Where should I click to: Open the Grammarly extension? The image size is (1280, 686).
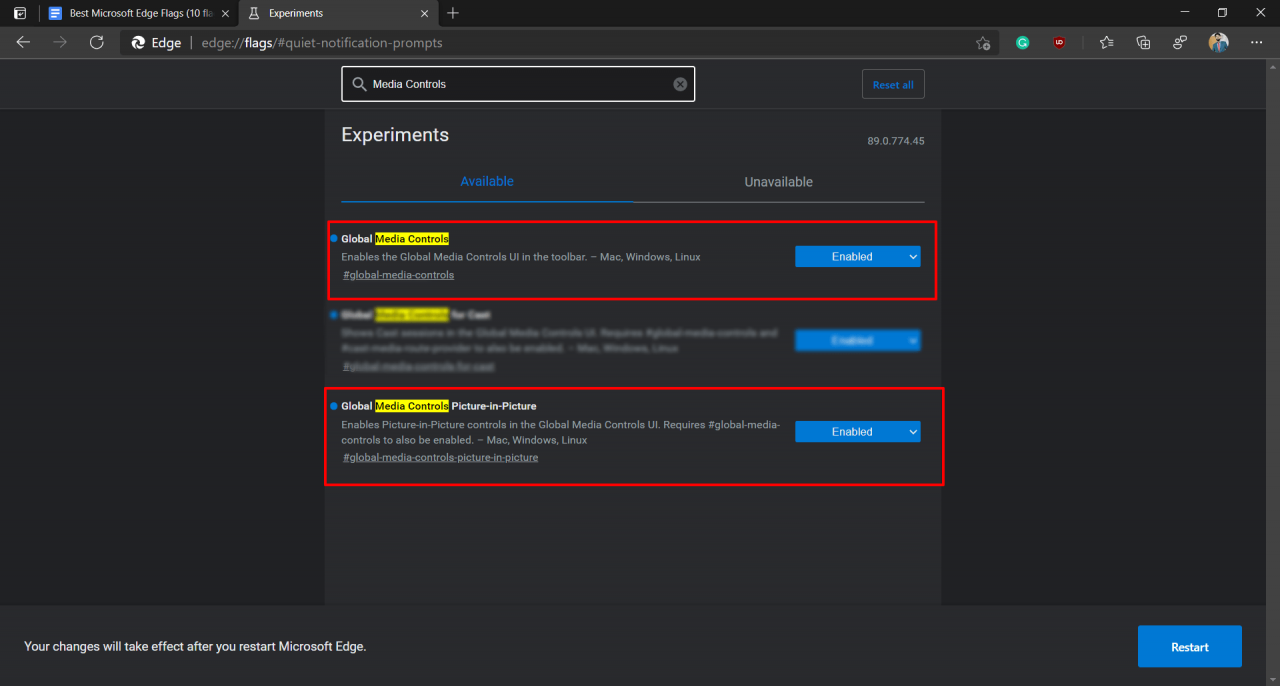click(1022, 42)
